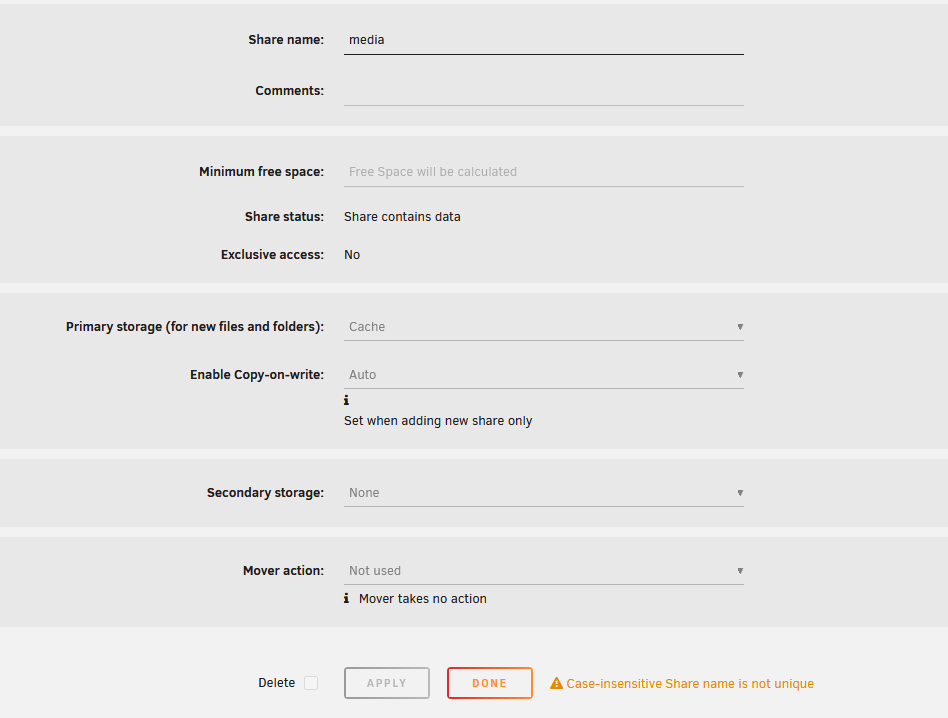Click the Secondary storage label

[x=265, y=493]
